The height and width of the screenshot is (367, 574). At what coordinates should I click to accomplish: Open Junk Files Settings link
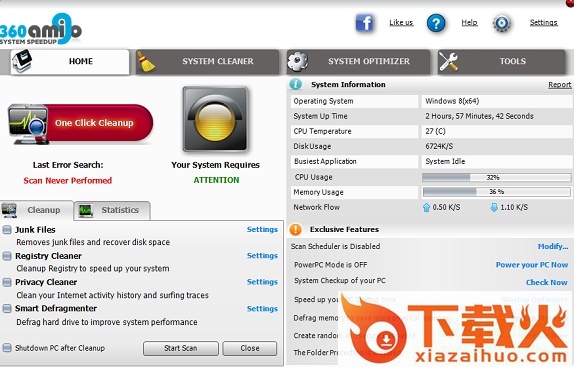click(x=262, y=229)
